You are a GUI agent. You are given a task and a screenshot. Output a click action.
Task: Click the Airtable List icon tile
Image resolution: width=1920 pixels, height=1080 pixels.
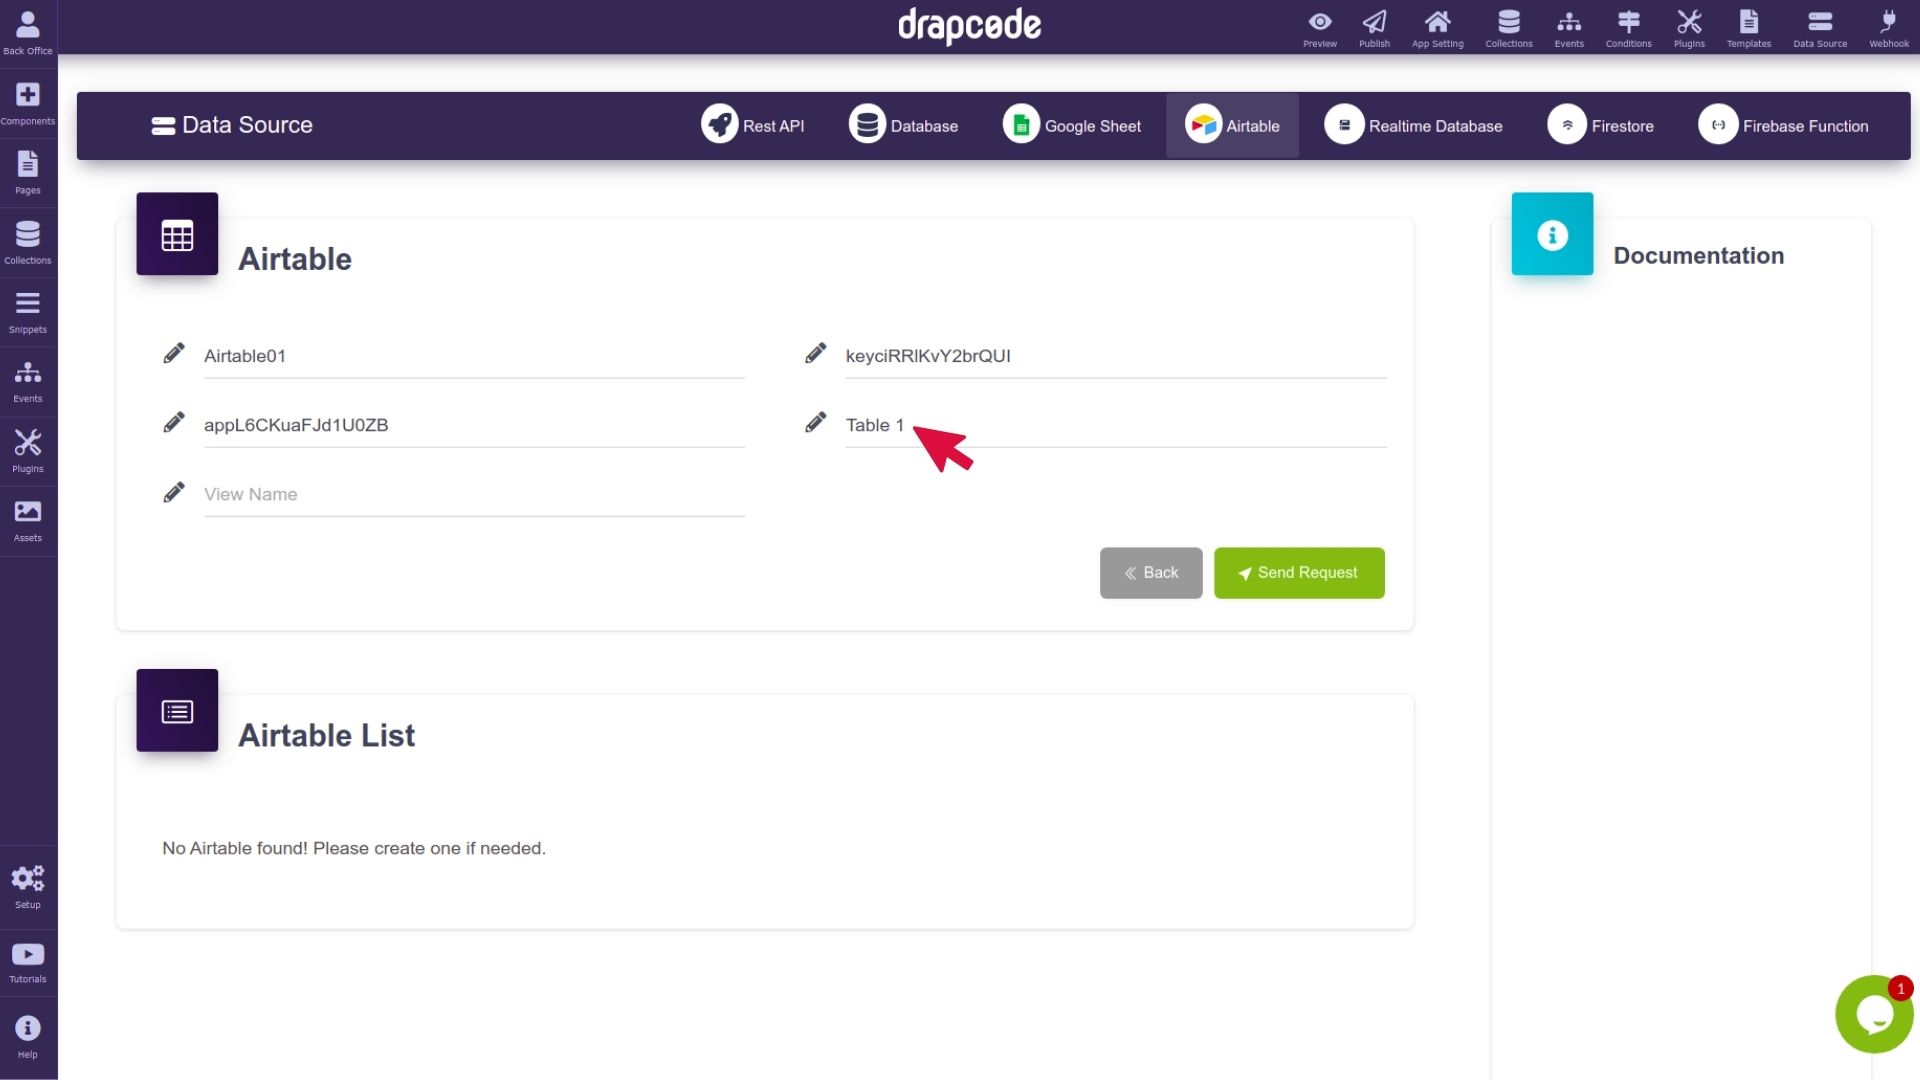pos(177,710)
